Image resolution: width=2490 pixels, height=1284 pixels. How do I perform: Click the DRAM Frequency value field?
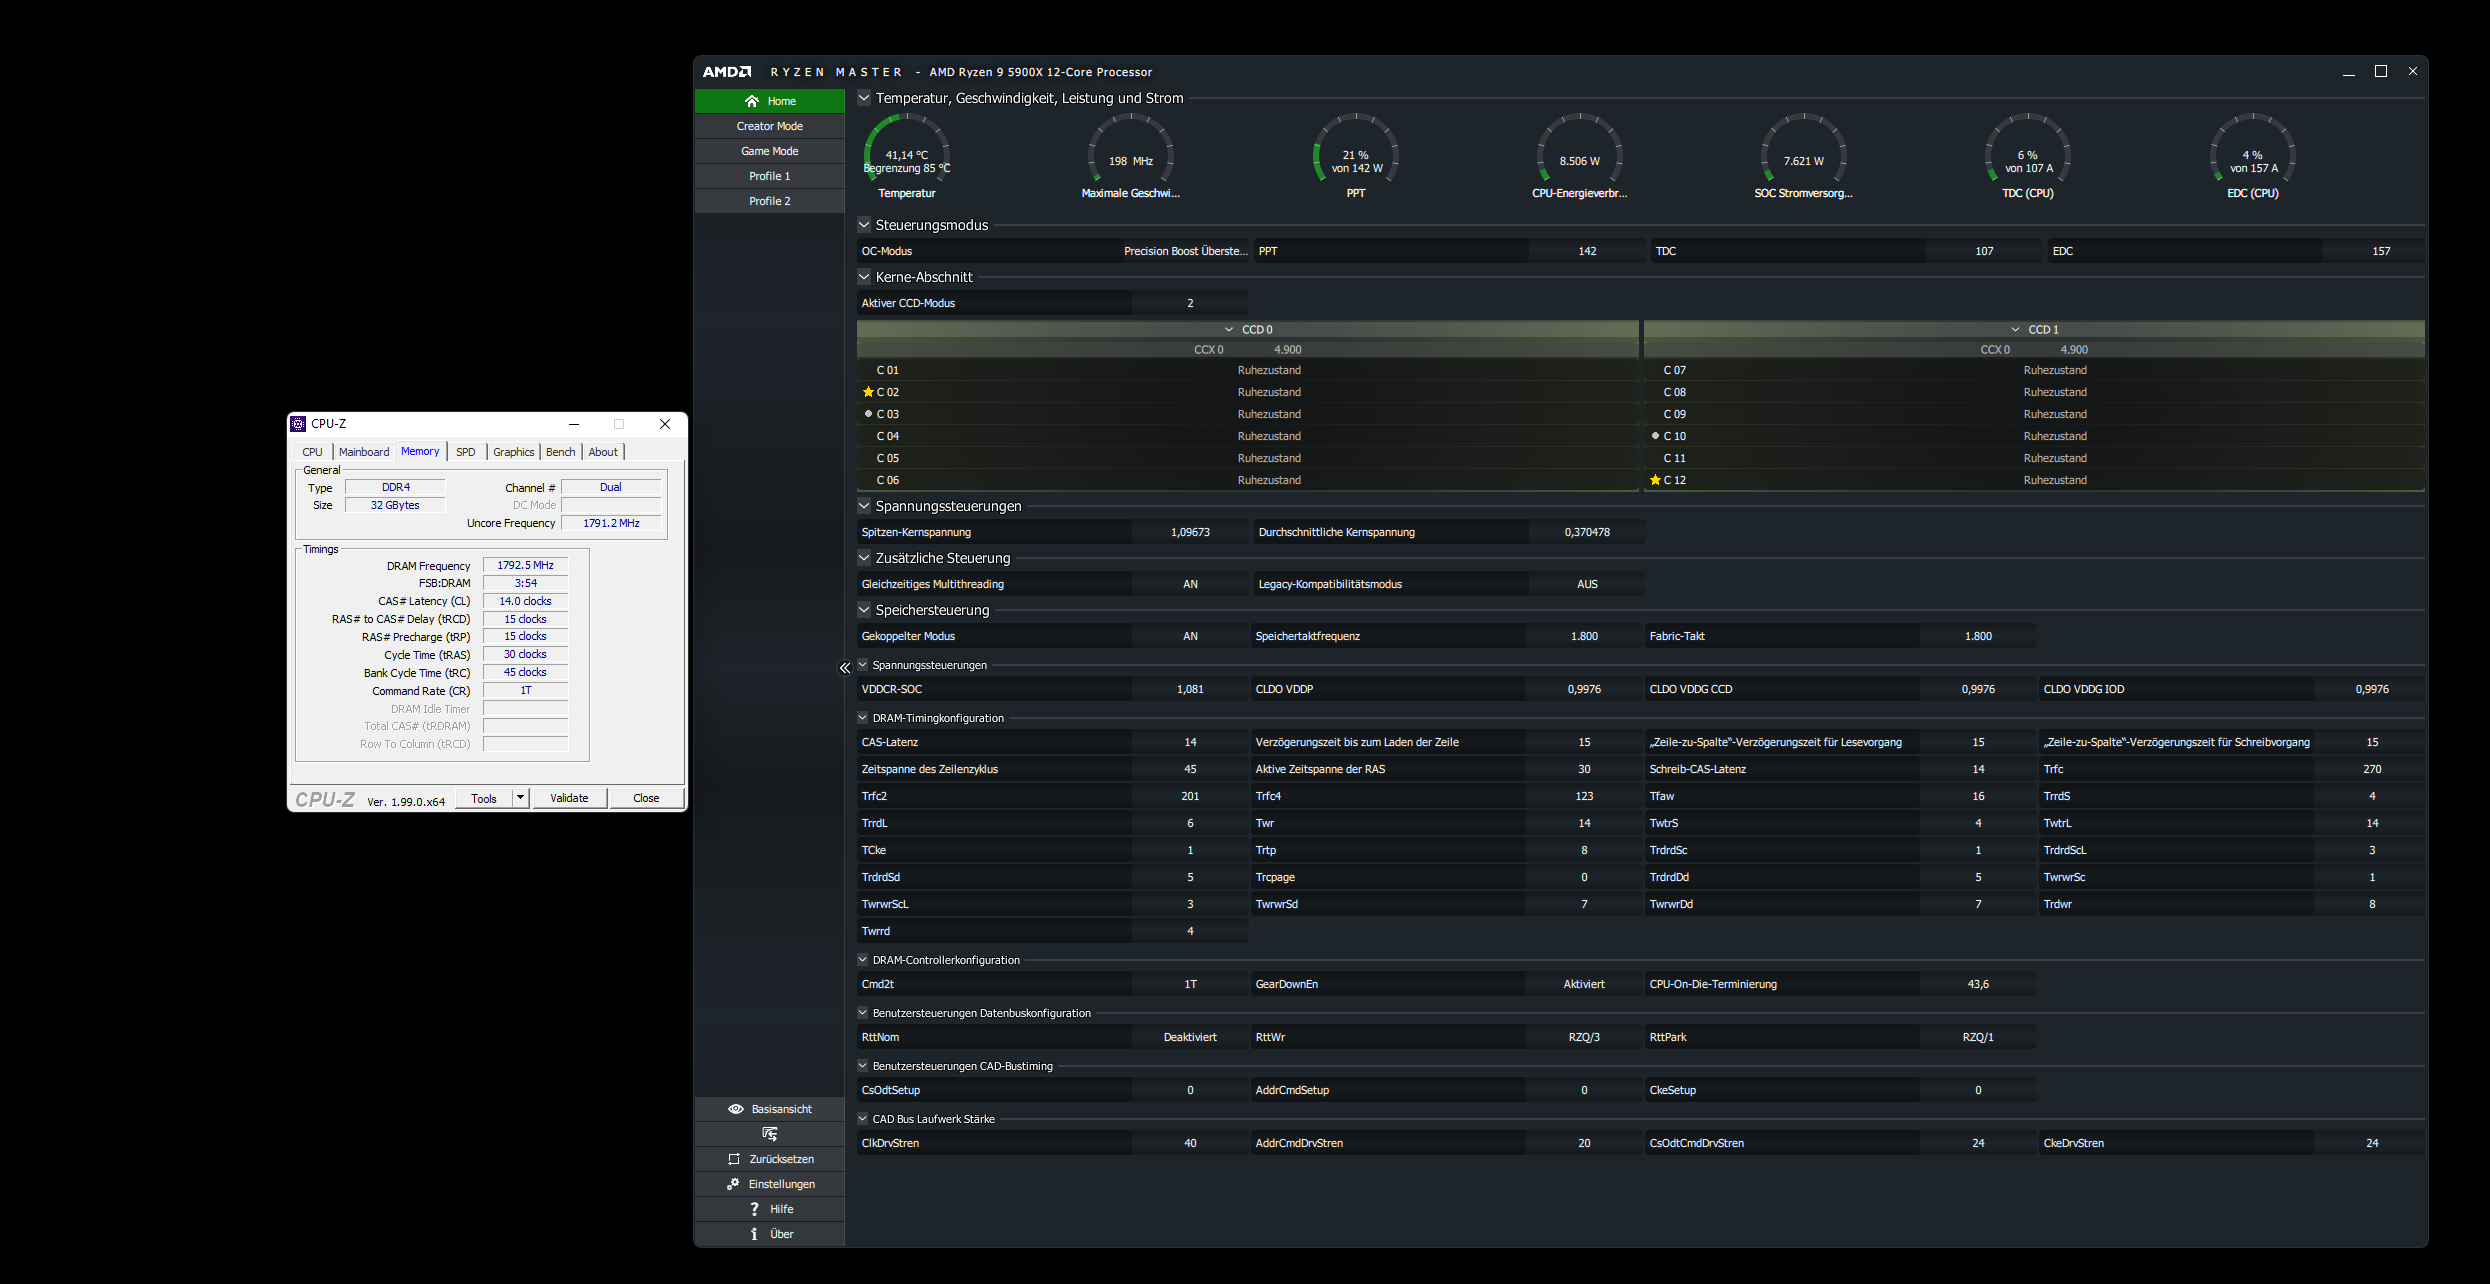point(525,565)
